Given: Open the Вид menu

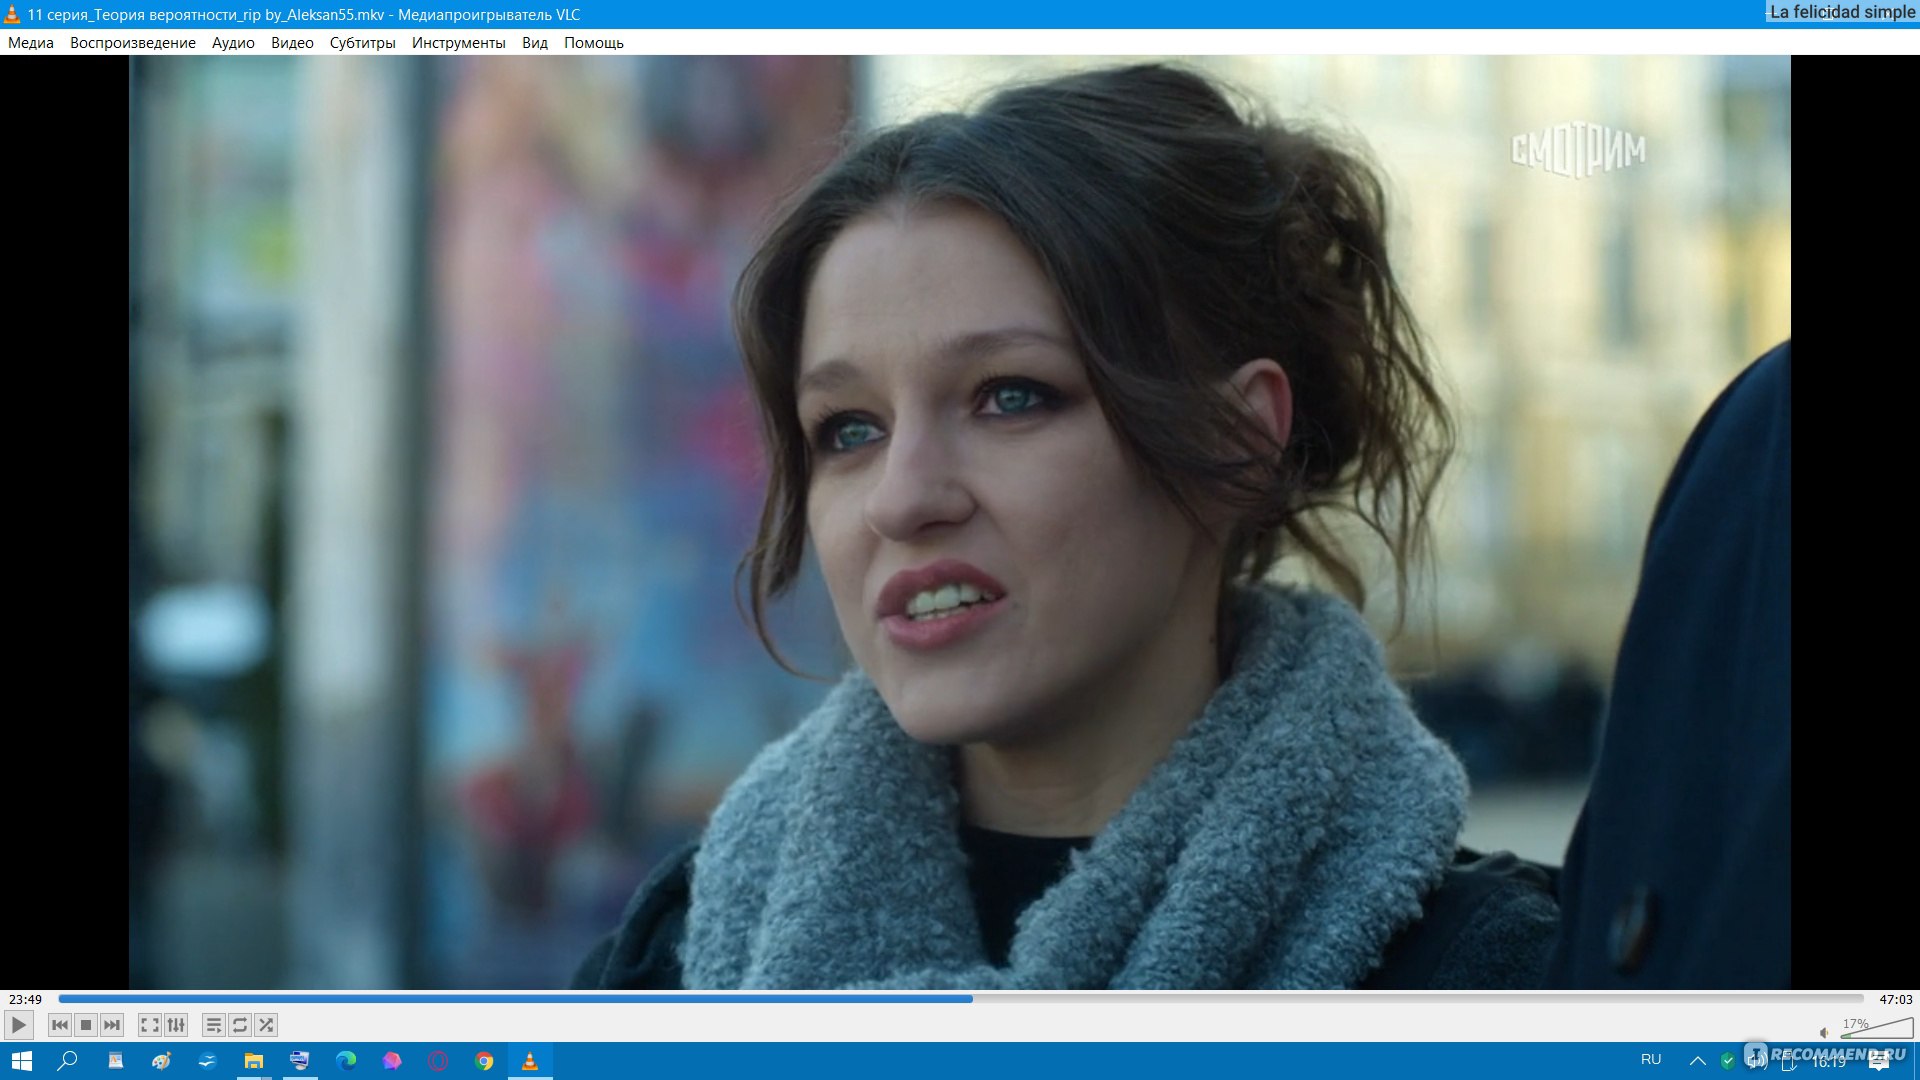Looking at the screenshot, I should pyautogui.click(x=535, y=43).
